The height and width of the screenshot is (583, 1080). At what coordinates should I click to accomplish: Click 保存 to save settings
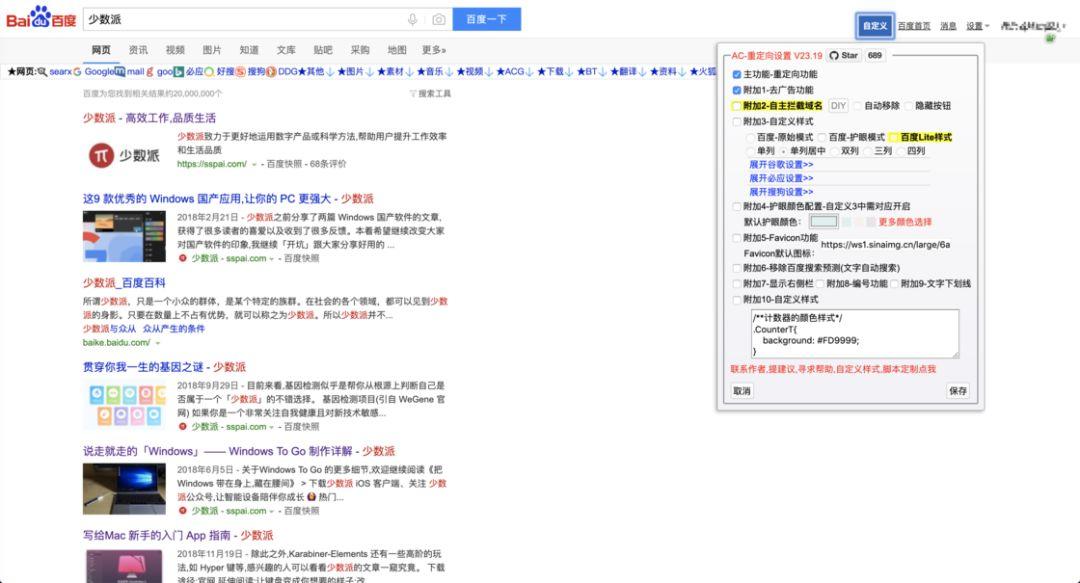click(x=958, y=391)
